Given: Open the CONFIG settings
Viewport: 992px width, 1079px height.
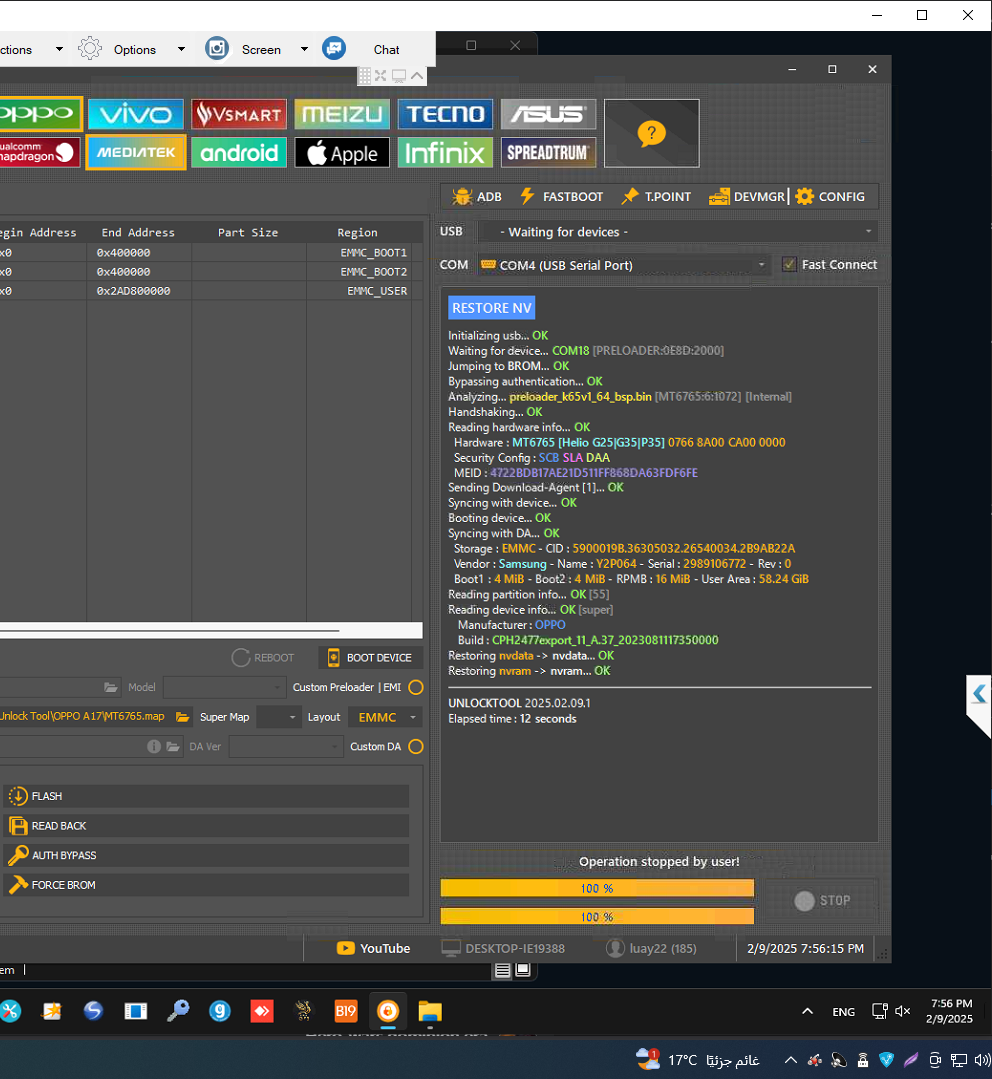Looking at the screenshot, I should 830,197.
